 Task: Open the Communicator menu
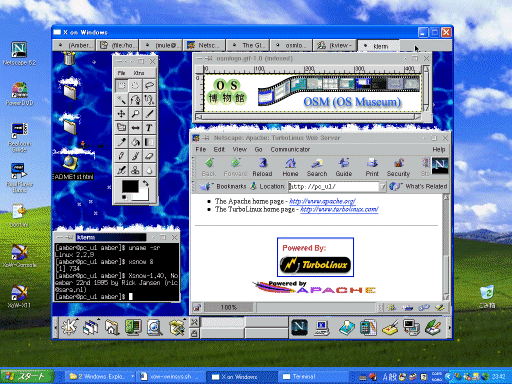(290, 149)
